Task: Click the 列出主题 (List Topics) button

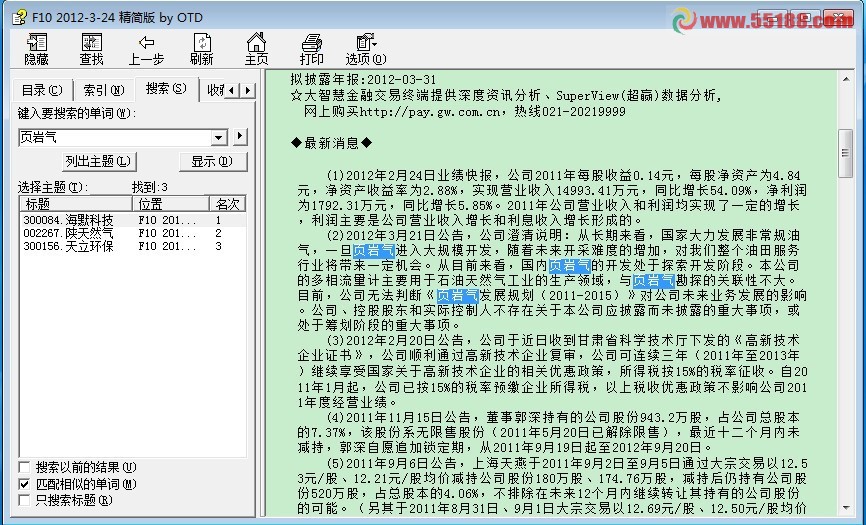Action: (99, 161)
